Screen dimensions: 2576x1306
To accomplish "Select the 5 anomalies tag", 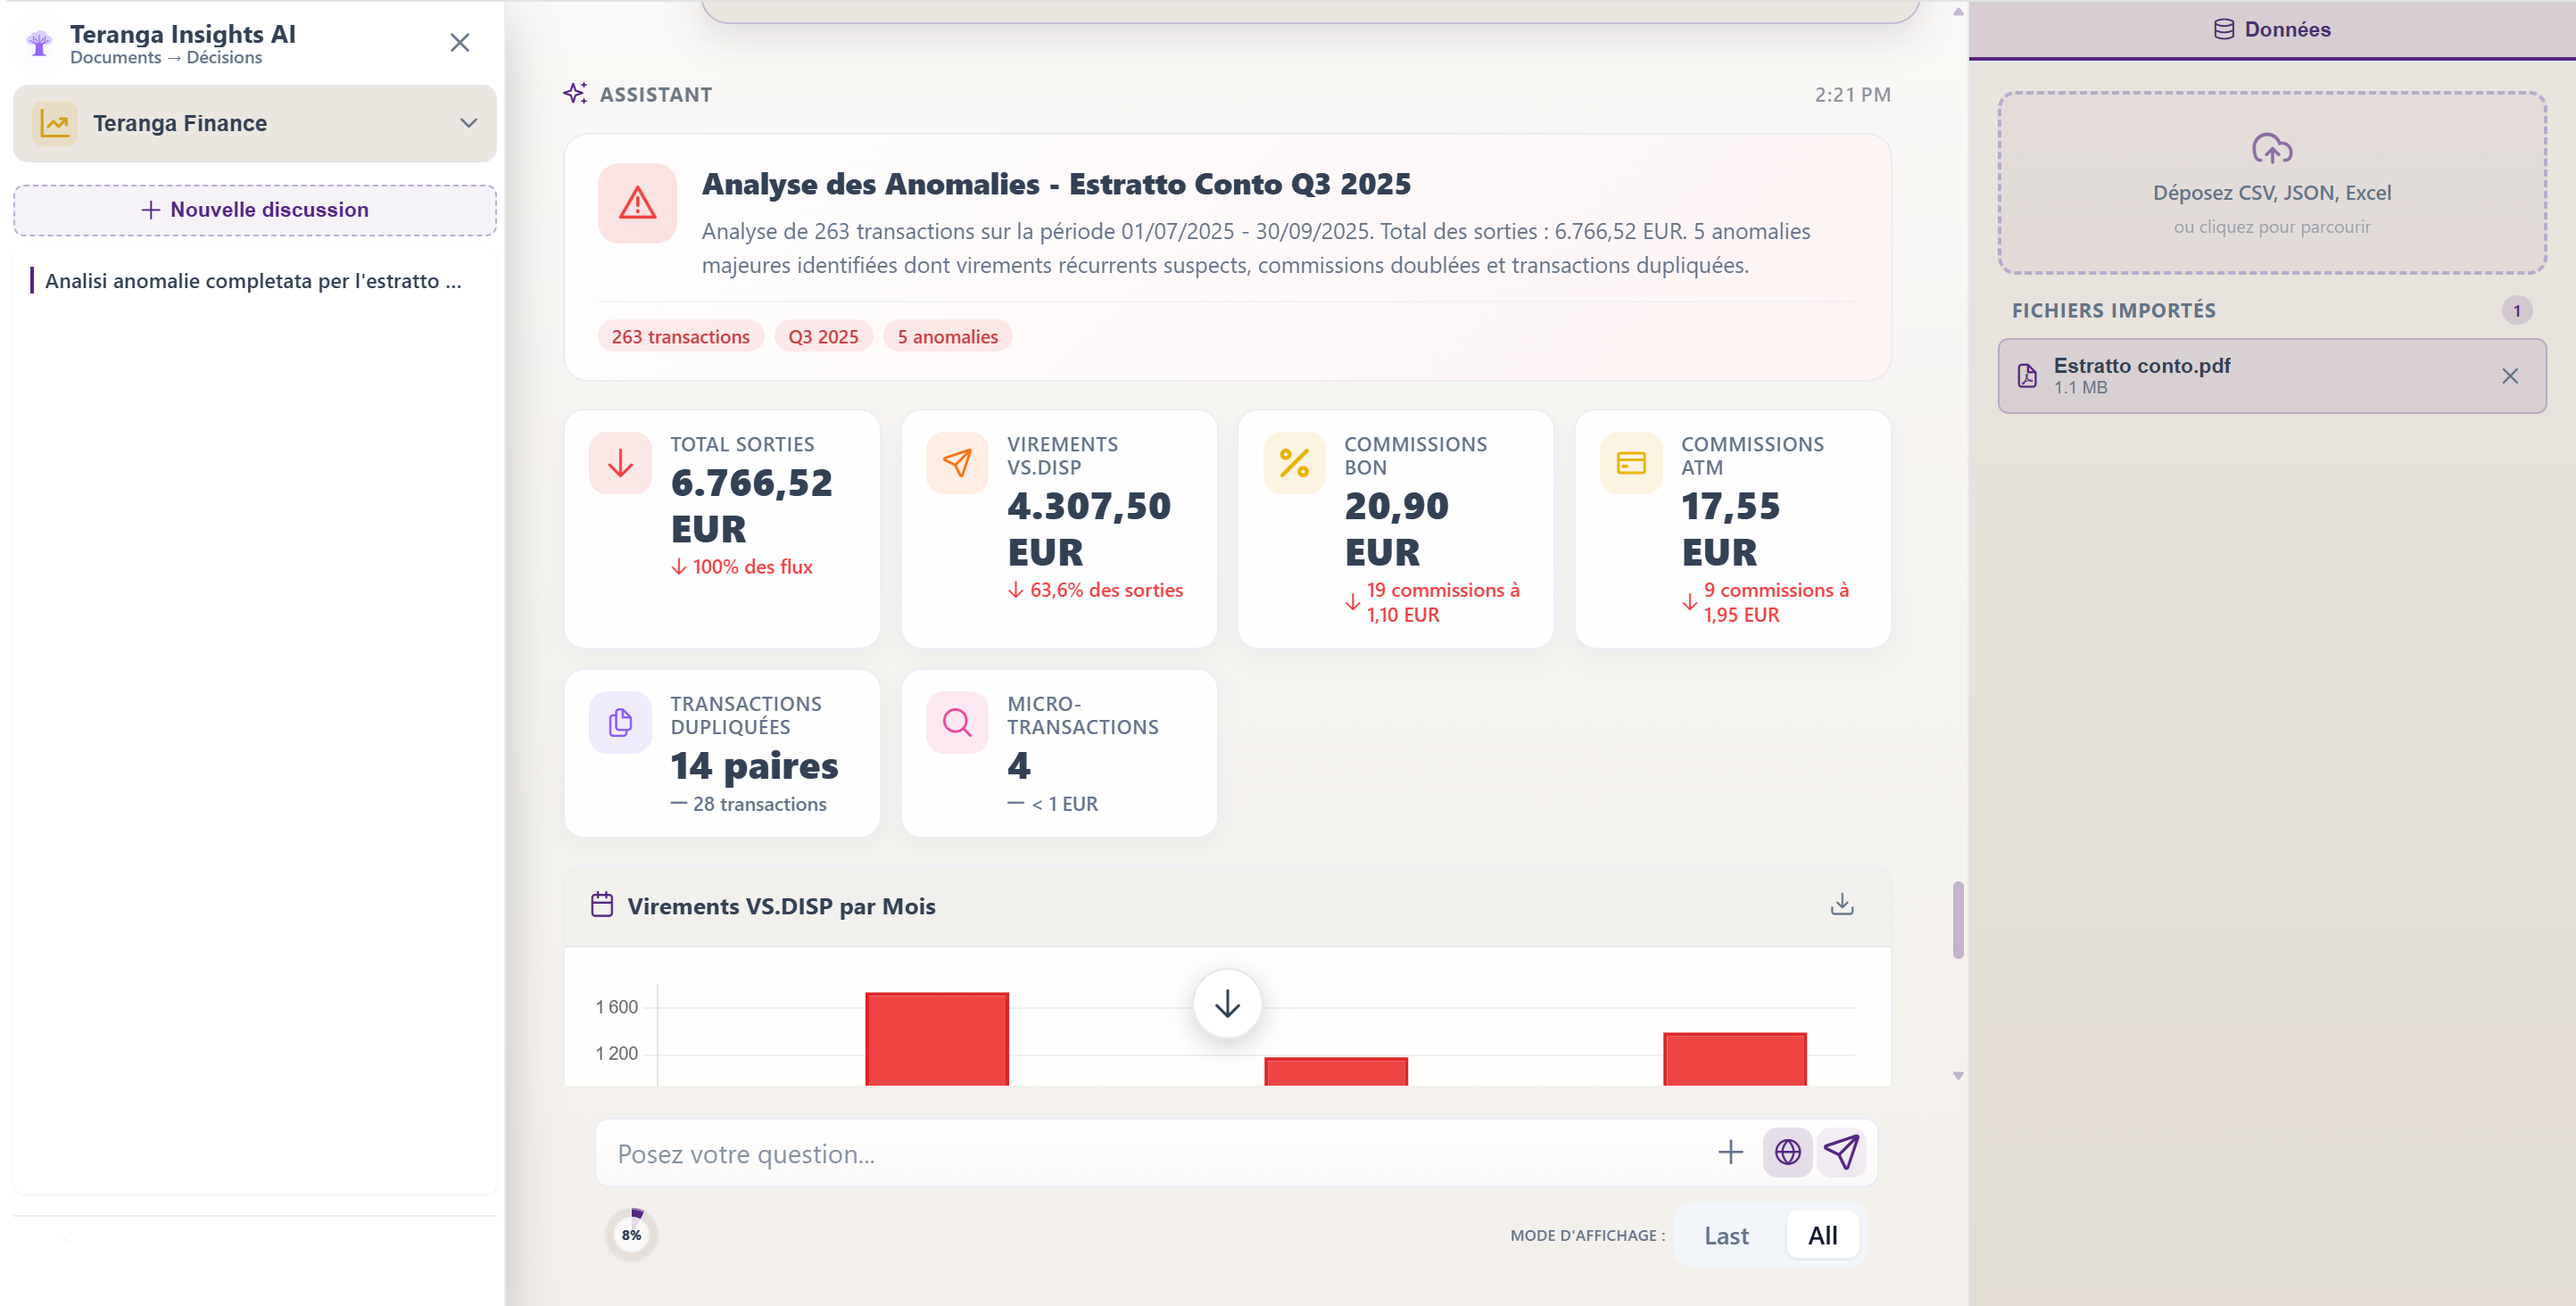I will coord(947,337).
